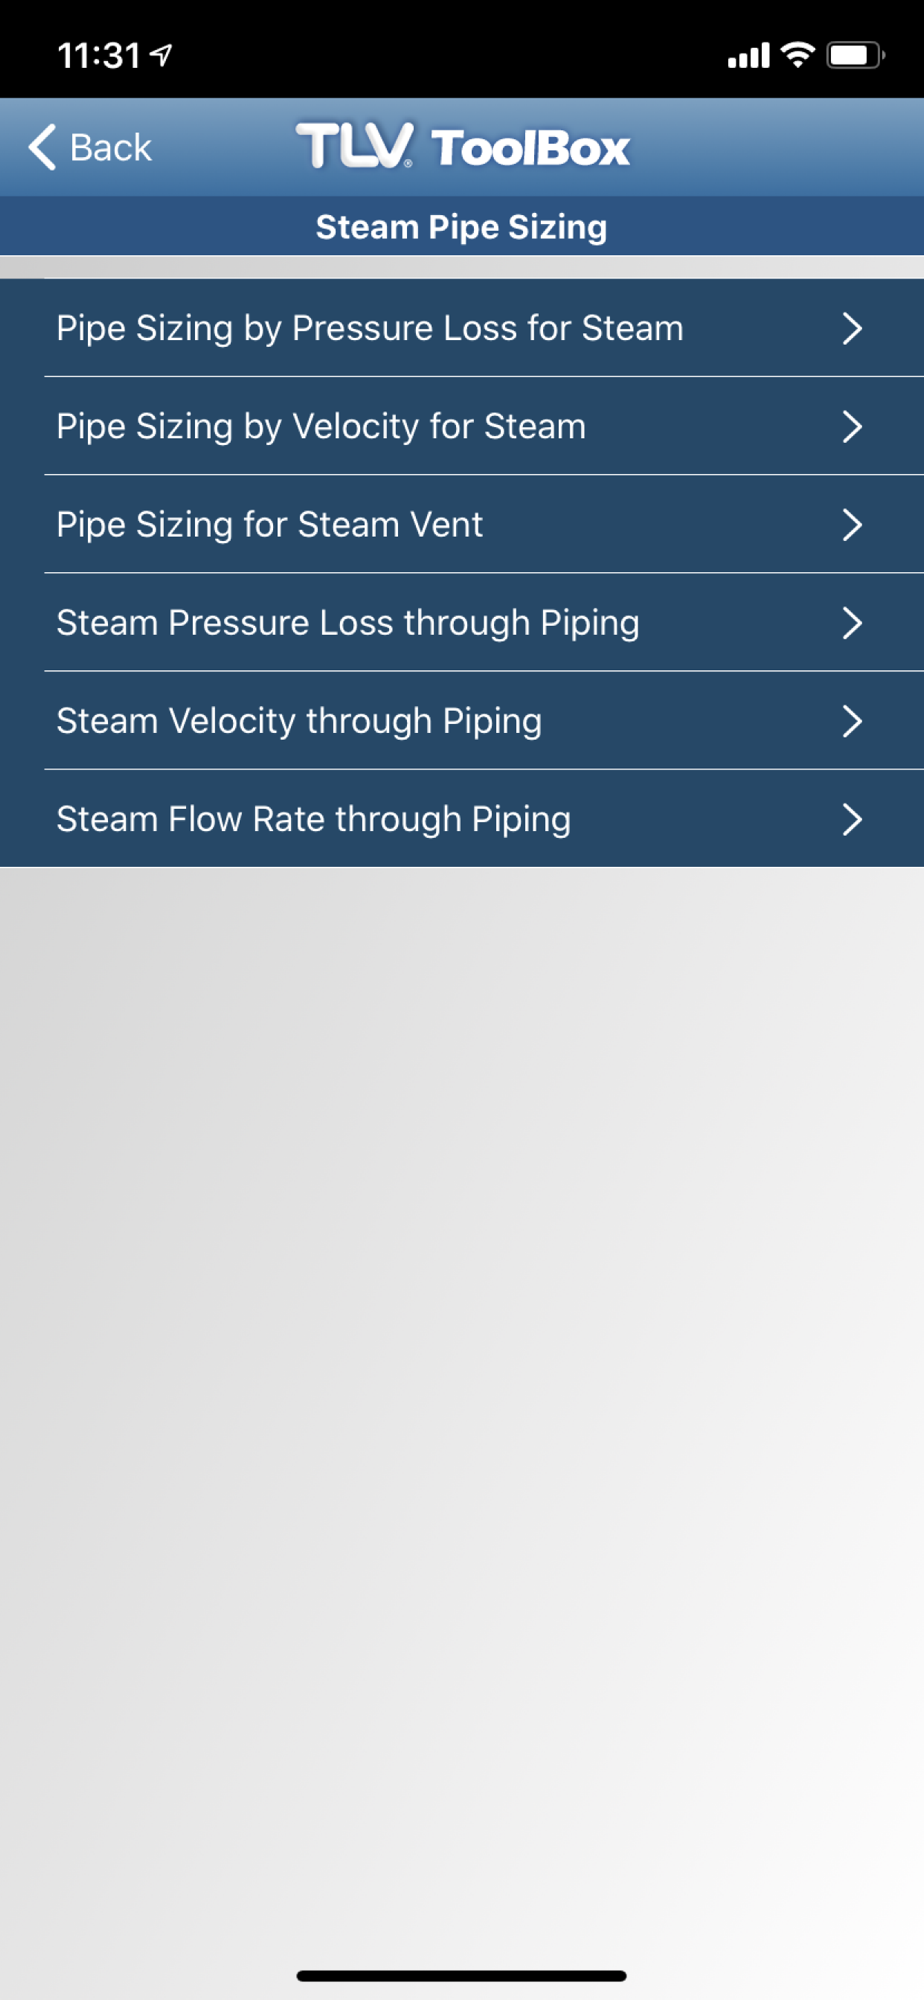Go to Steam Flow Rate through Piping

(462, 819)
